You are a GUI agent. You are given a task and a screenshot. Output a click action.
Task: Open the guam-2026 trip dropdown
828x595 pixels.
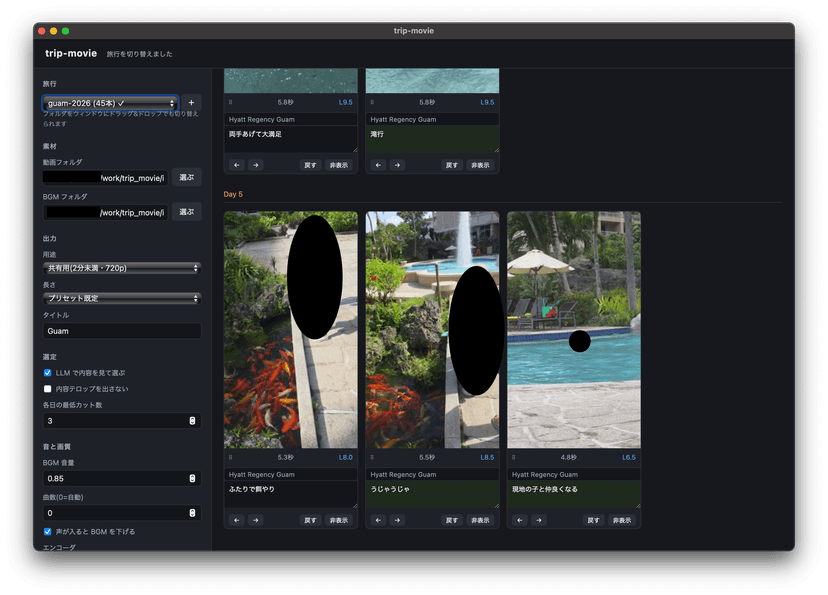pos(110,103)
